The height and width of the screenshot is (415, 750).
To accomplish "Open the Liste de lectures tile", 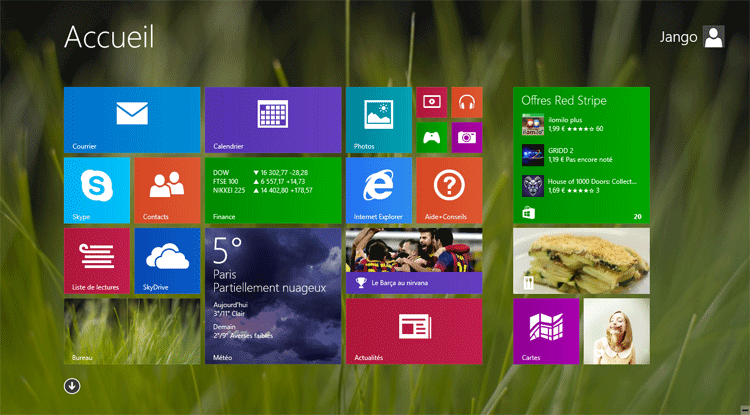I will (x=96, y=260).
